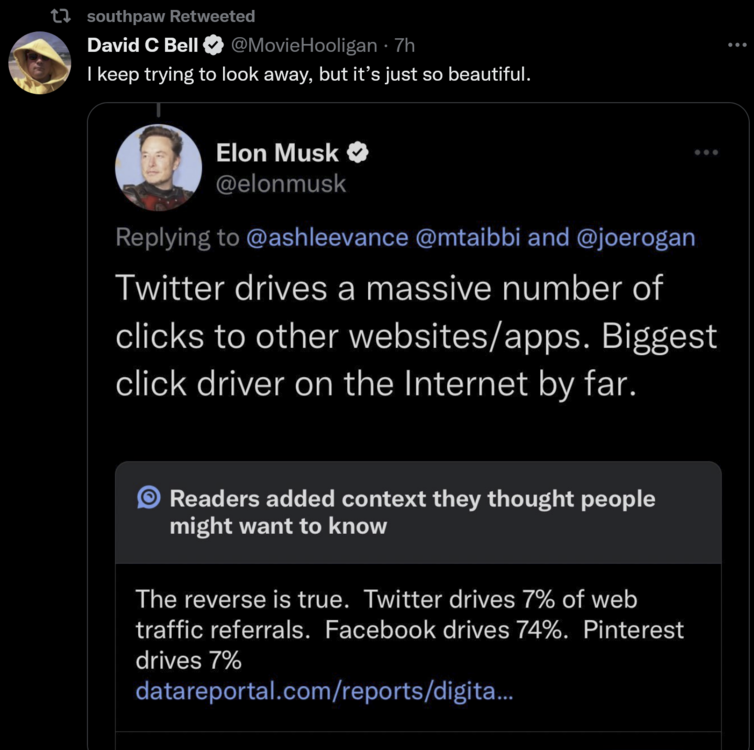The width and height of the screenshot is (754, 750).
Task: Click the retweet icon beside southpaw Retweeted
Action: pos(60,16)
